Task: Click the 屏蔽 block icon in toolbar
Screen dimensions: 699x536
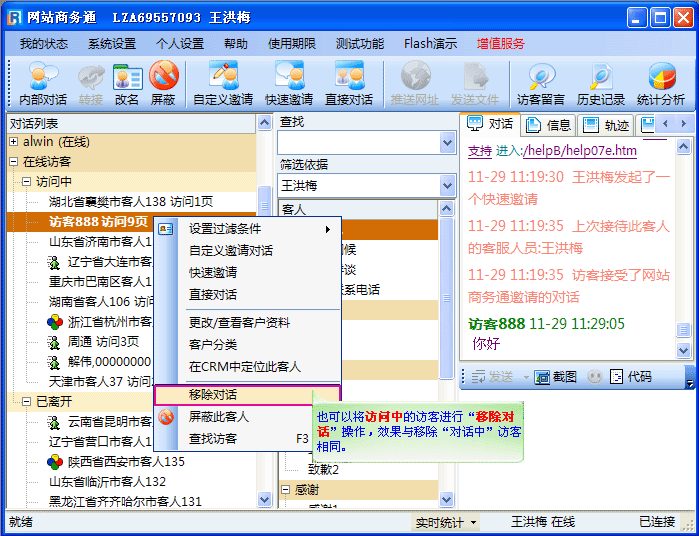Action: tap(163, 83)
